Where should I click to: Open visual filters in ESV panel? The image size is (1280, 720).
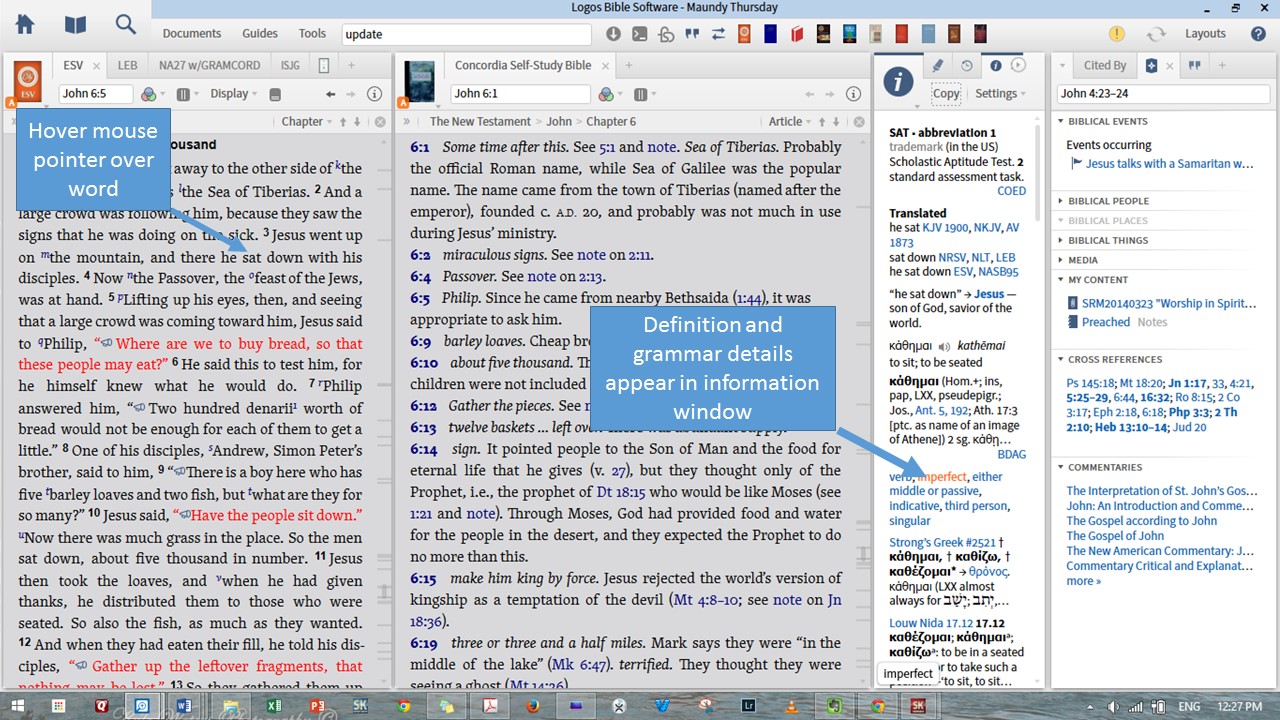tap(149, 94)
